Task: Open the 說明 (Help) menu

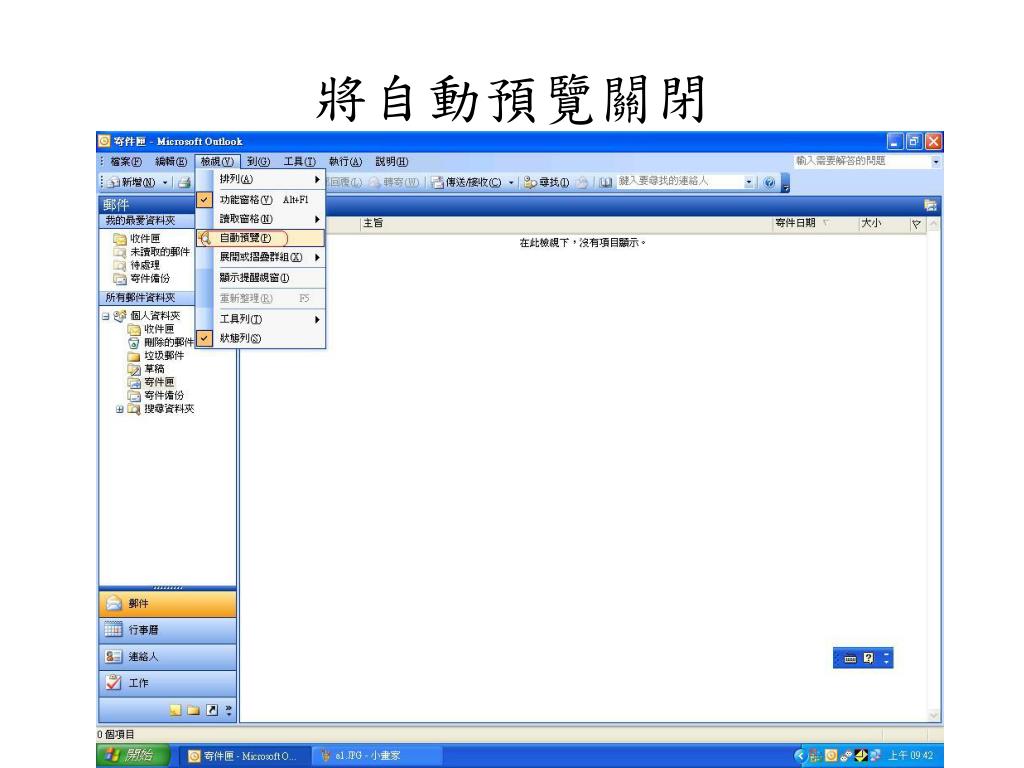Action: pyautogui.click(x=391, y=161)
